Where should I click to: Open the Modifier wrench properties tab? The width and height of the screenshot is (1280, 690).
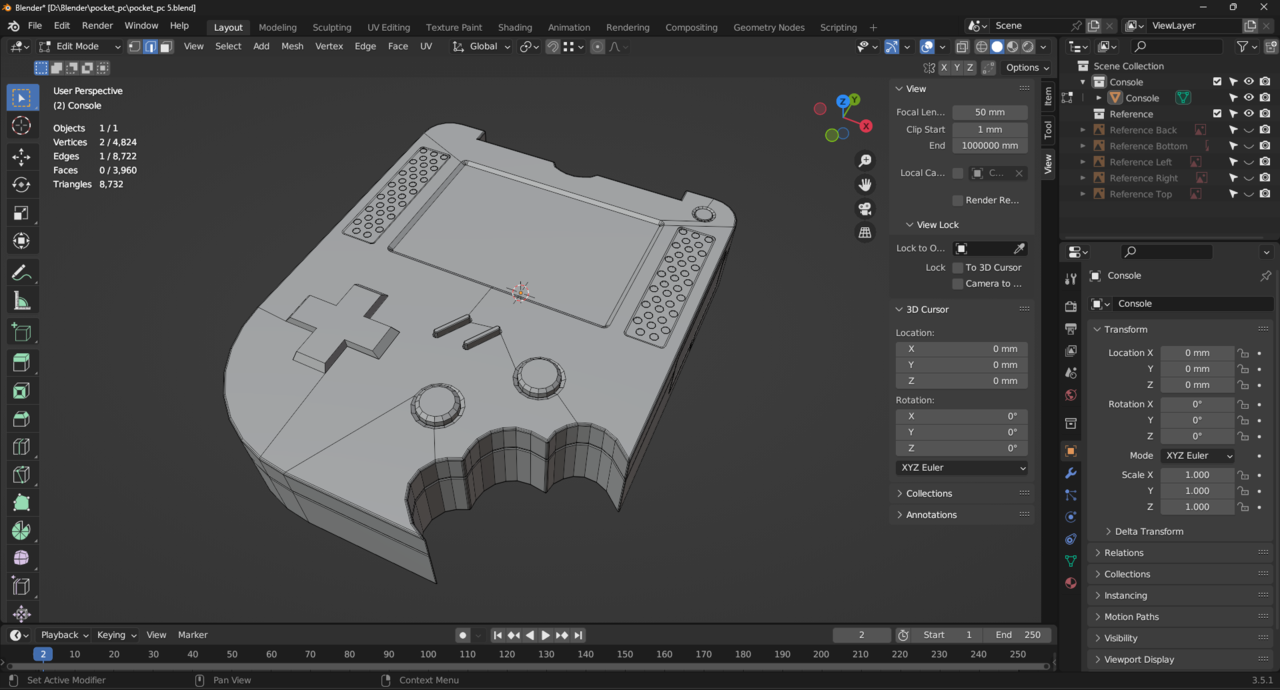1071,473
